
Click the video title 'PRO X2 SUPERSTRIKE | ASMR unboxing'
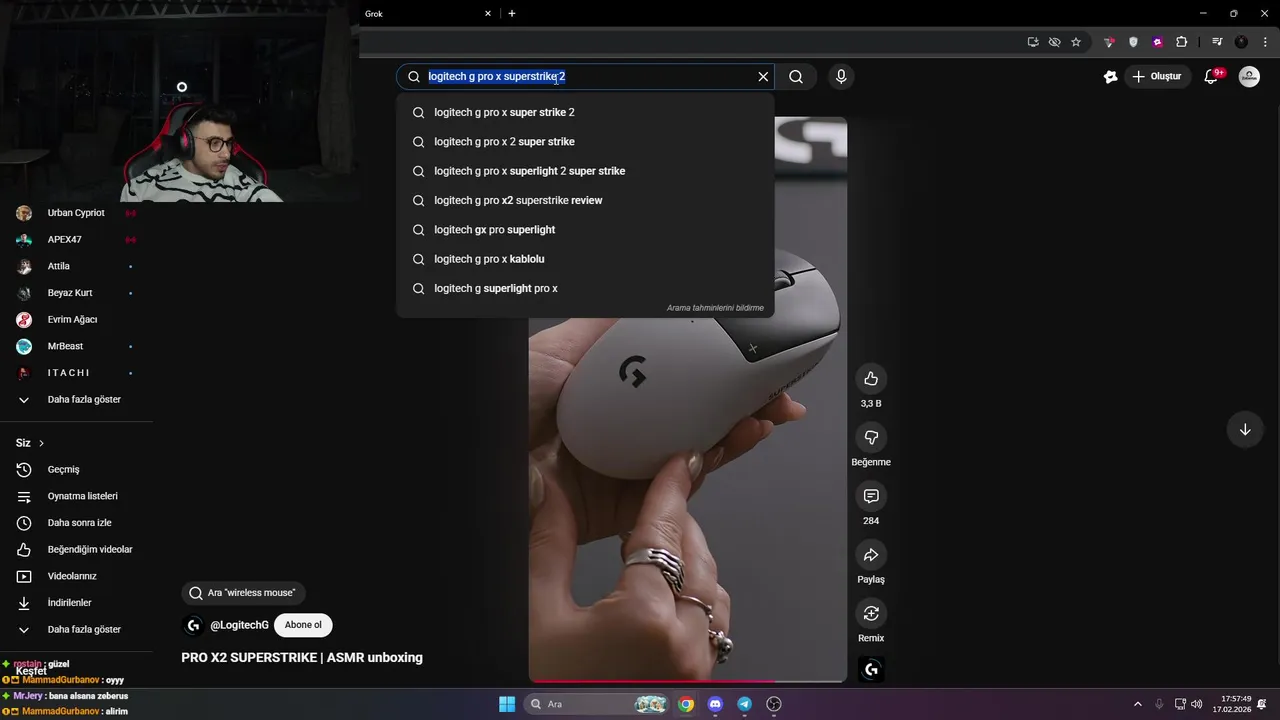click(302, 658)
